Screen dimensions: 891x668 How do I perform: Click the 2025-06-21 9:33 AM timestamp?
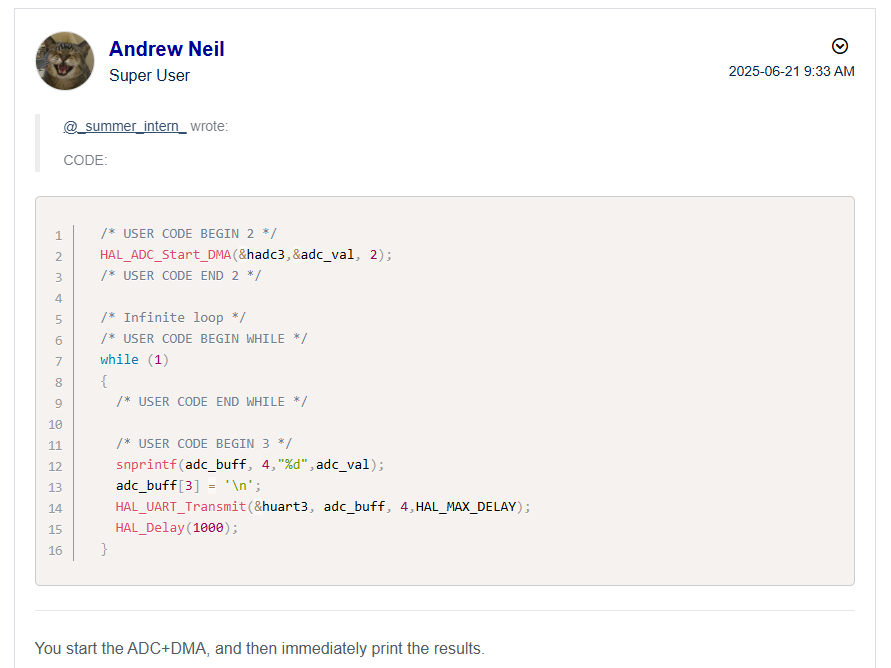click(791, 71)
